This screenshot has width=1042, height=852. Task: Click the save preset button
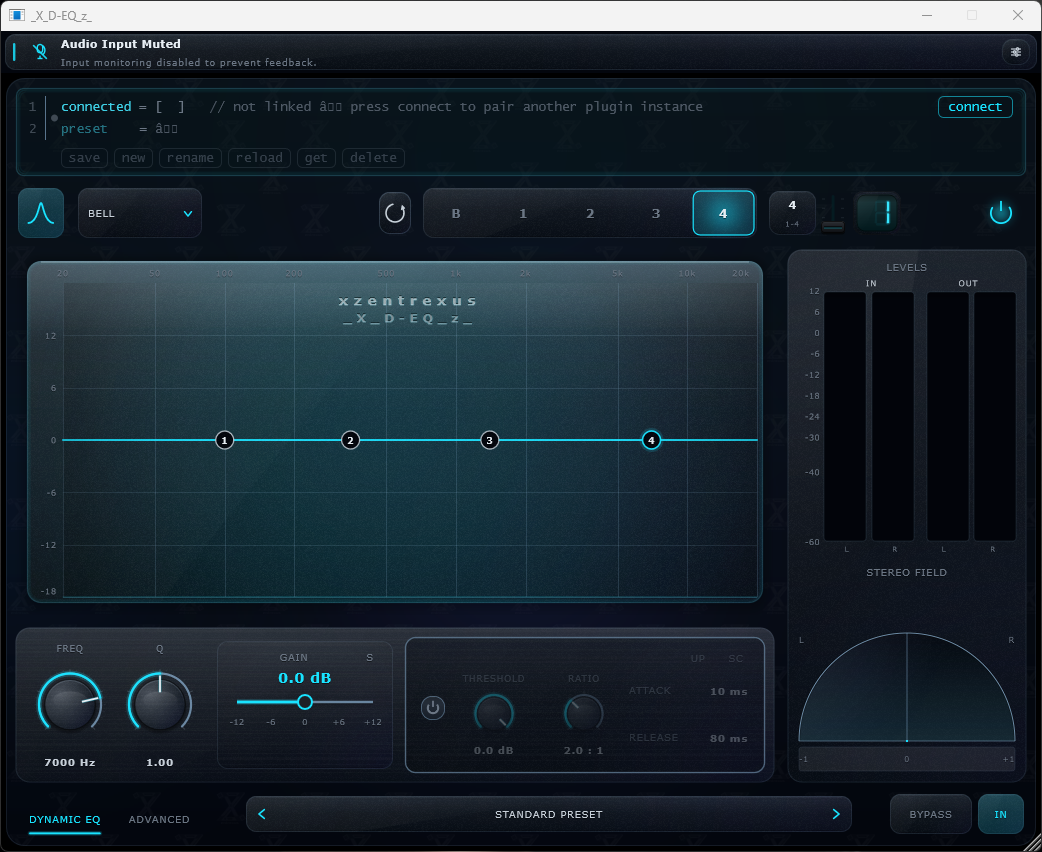(84, 158)
